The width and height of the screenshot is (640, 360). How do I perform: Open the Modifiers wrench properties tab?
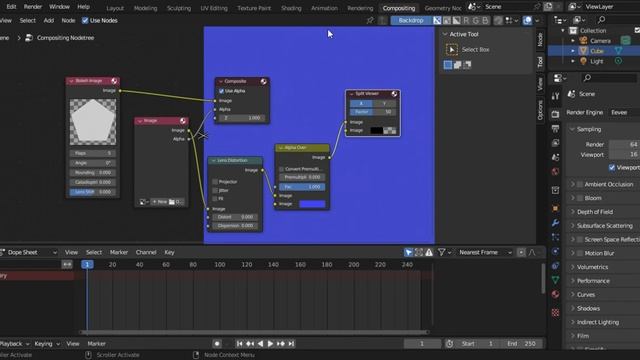[x=555, y=223]
